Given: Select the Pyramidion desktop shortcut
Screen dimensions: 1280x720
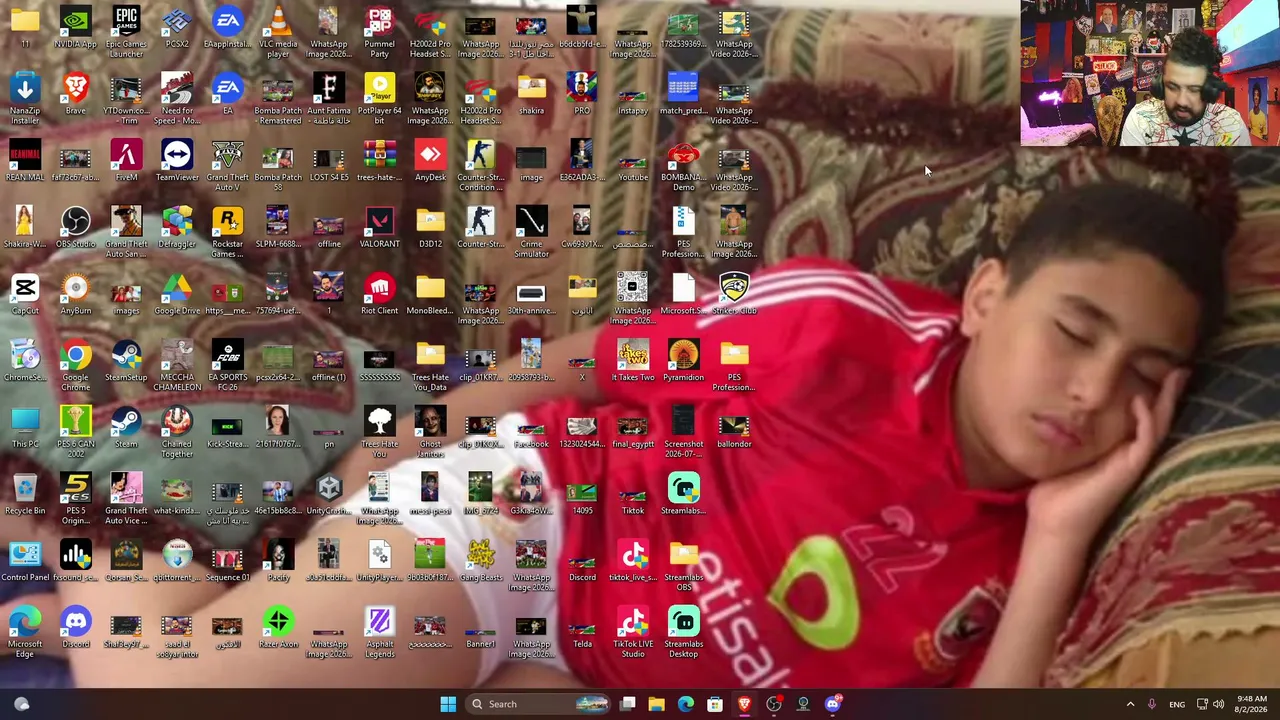Looking at the screenshot, I should pos(683,362).
